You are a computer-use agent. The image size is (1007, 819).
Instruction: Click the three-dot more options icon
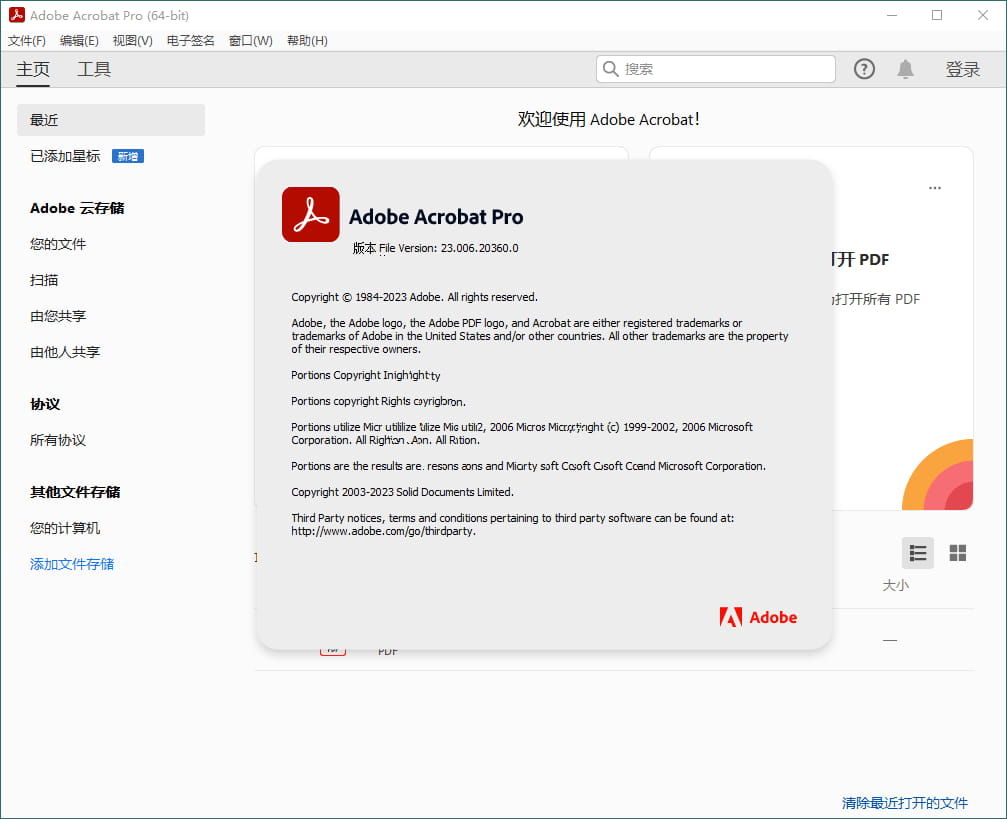click(x=935, y=188)
